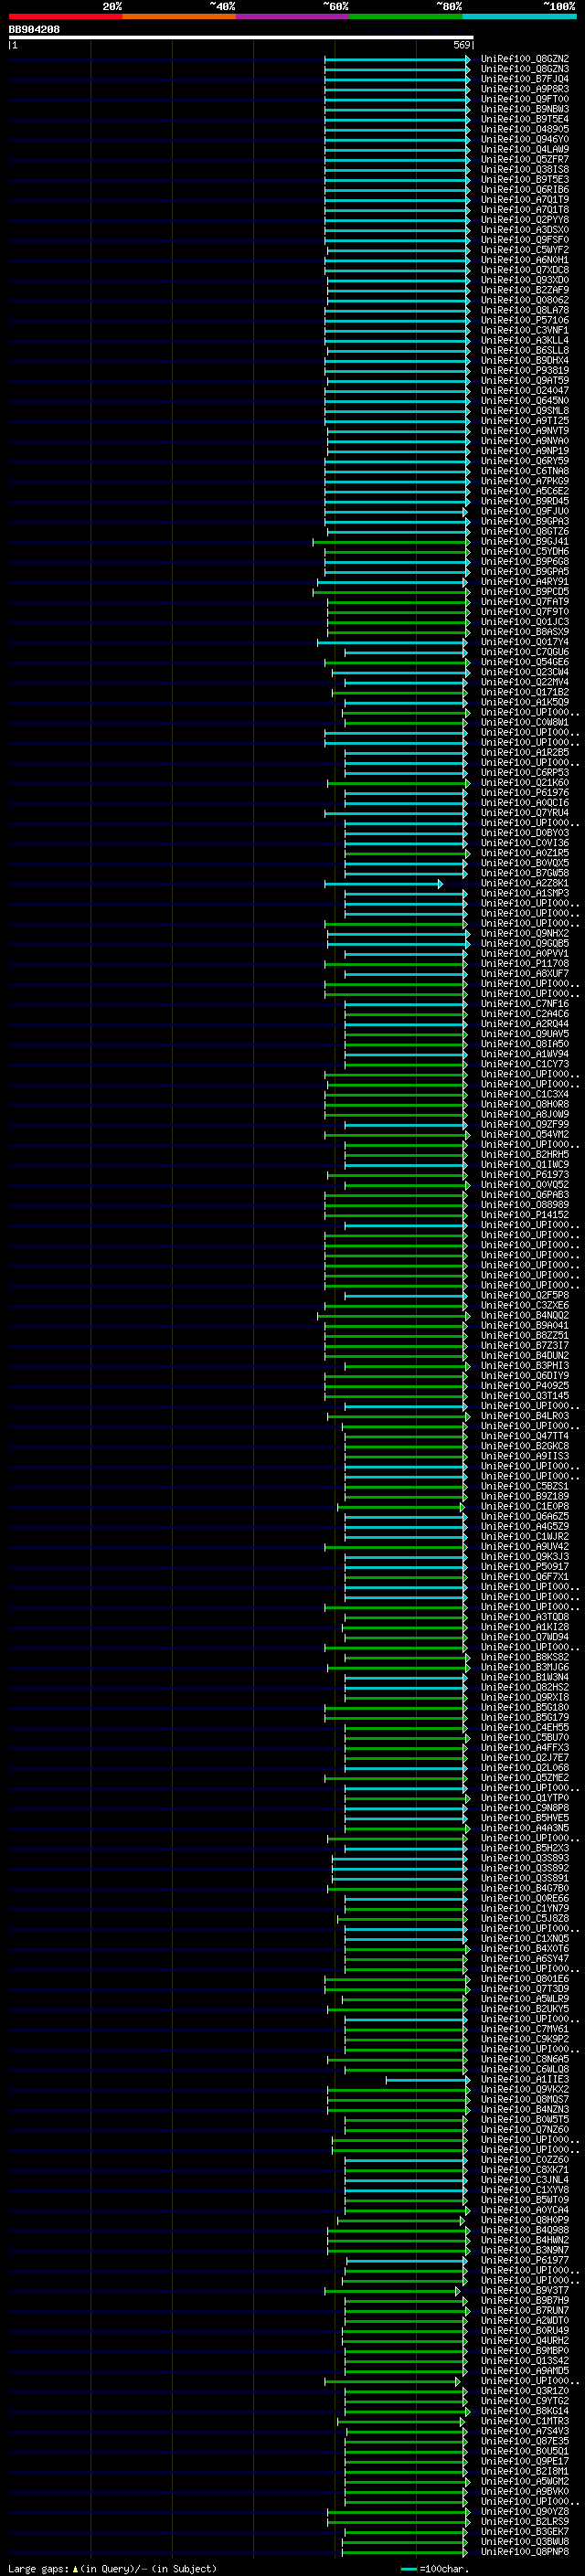Select UniRef100_A3DSX0 entry text
Viewport: 585px width, 2576px height.
tap(525, 230)
